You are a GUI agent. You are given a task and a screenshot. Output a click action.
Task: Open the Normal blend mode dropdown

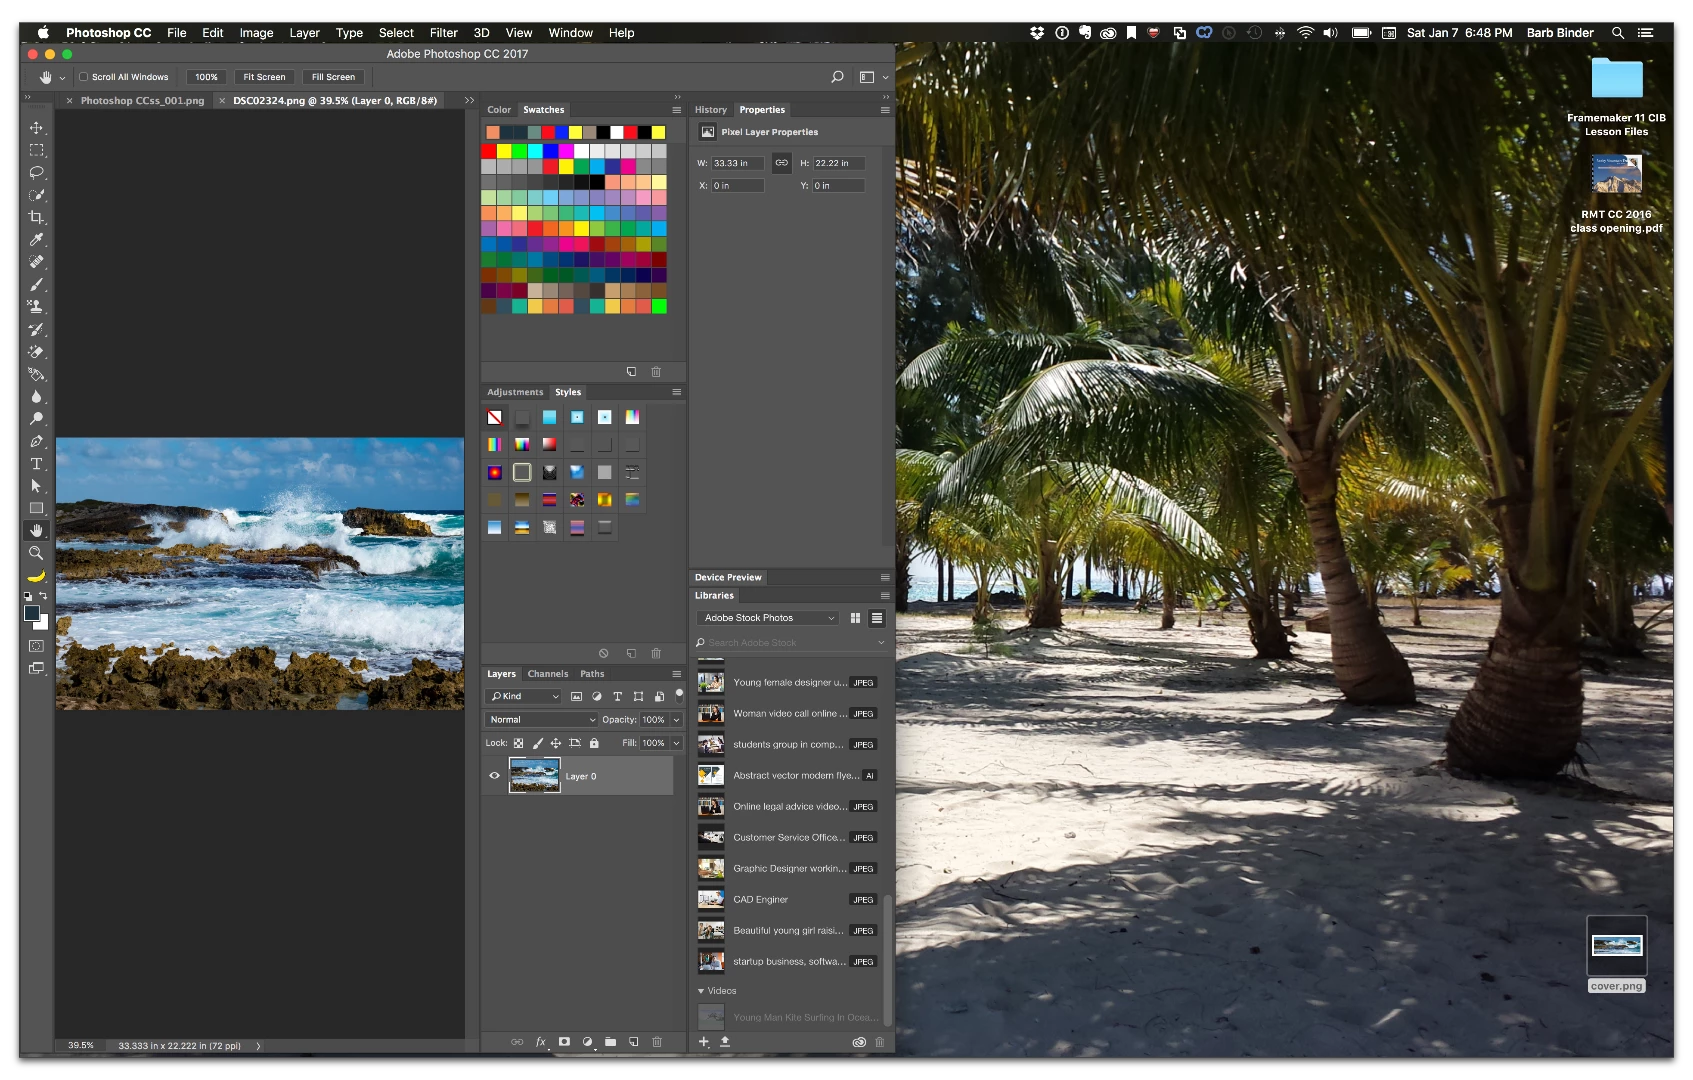tap(542, 720)
